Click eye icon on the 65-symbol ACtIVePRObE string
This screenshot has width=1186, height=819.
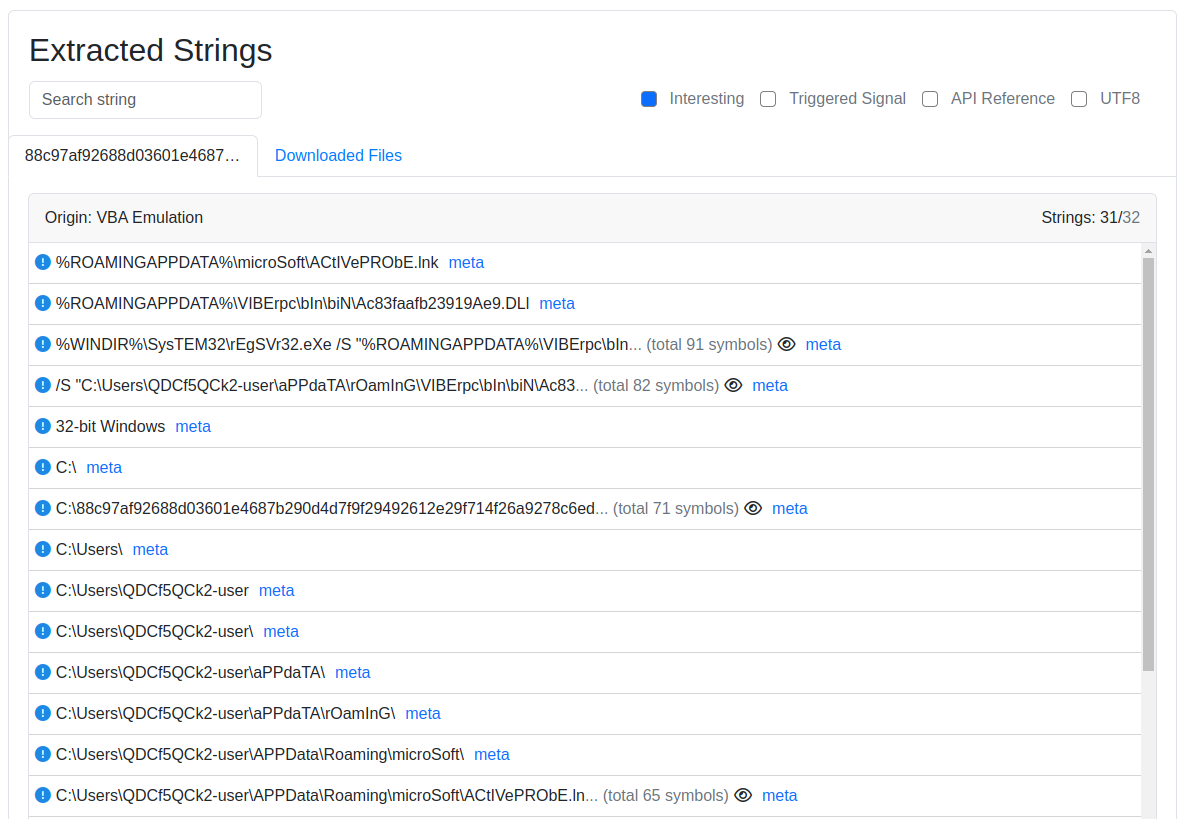click(x=743, y=795)
